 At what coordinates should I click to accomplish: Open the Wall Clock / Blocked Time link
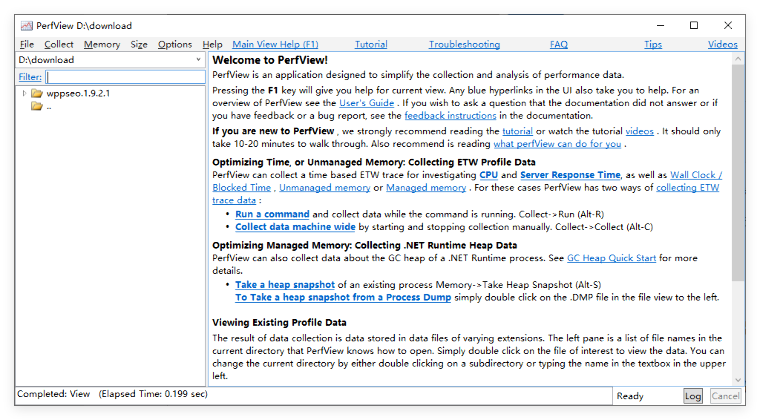tap(696, 174)
